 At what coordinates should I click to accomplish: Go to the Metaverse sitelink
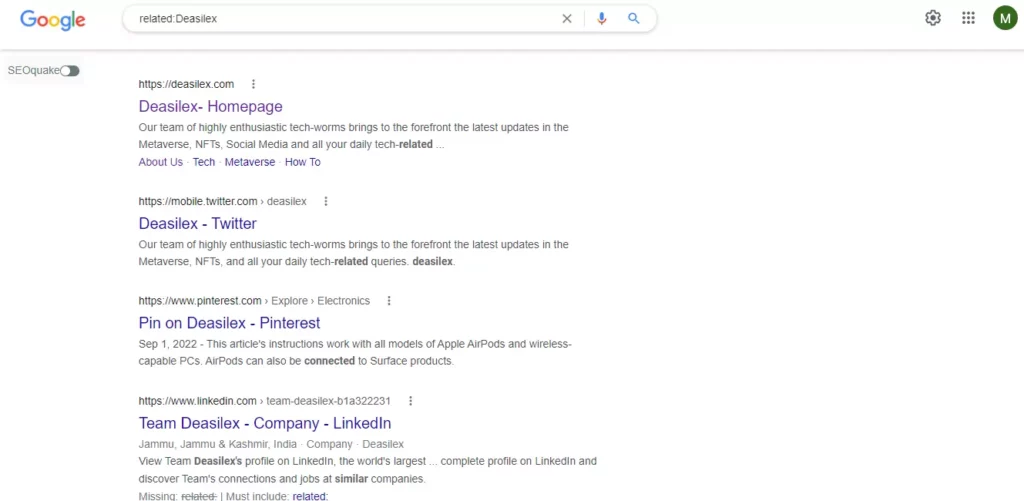click(250, 162)
